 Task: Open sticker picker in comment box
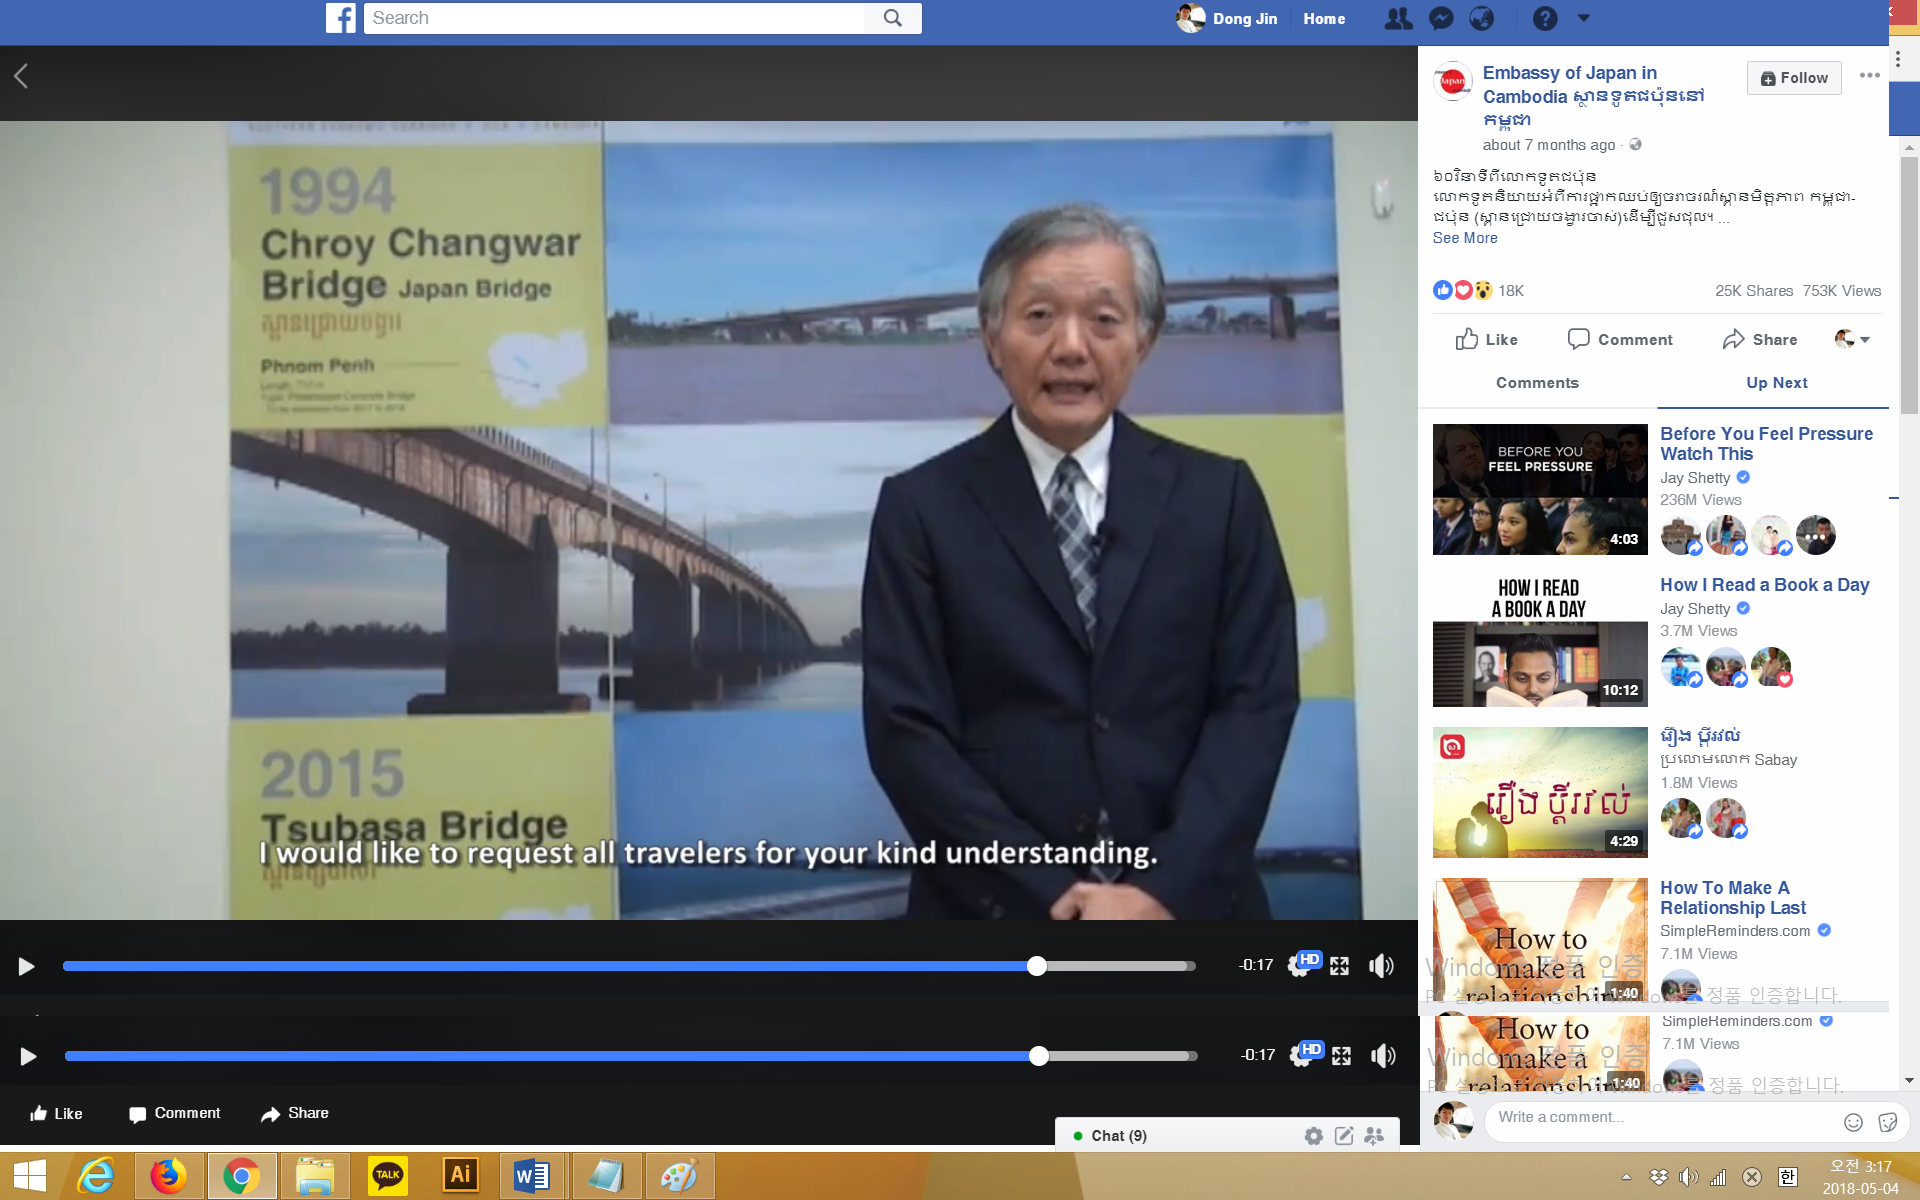pyautogui.click(x=1888, y=1122)
